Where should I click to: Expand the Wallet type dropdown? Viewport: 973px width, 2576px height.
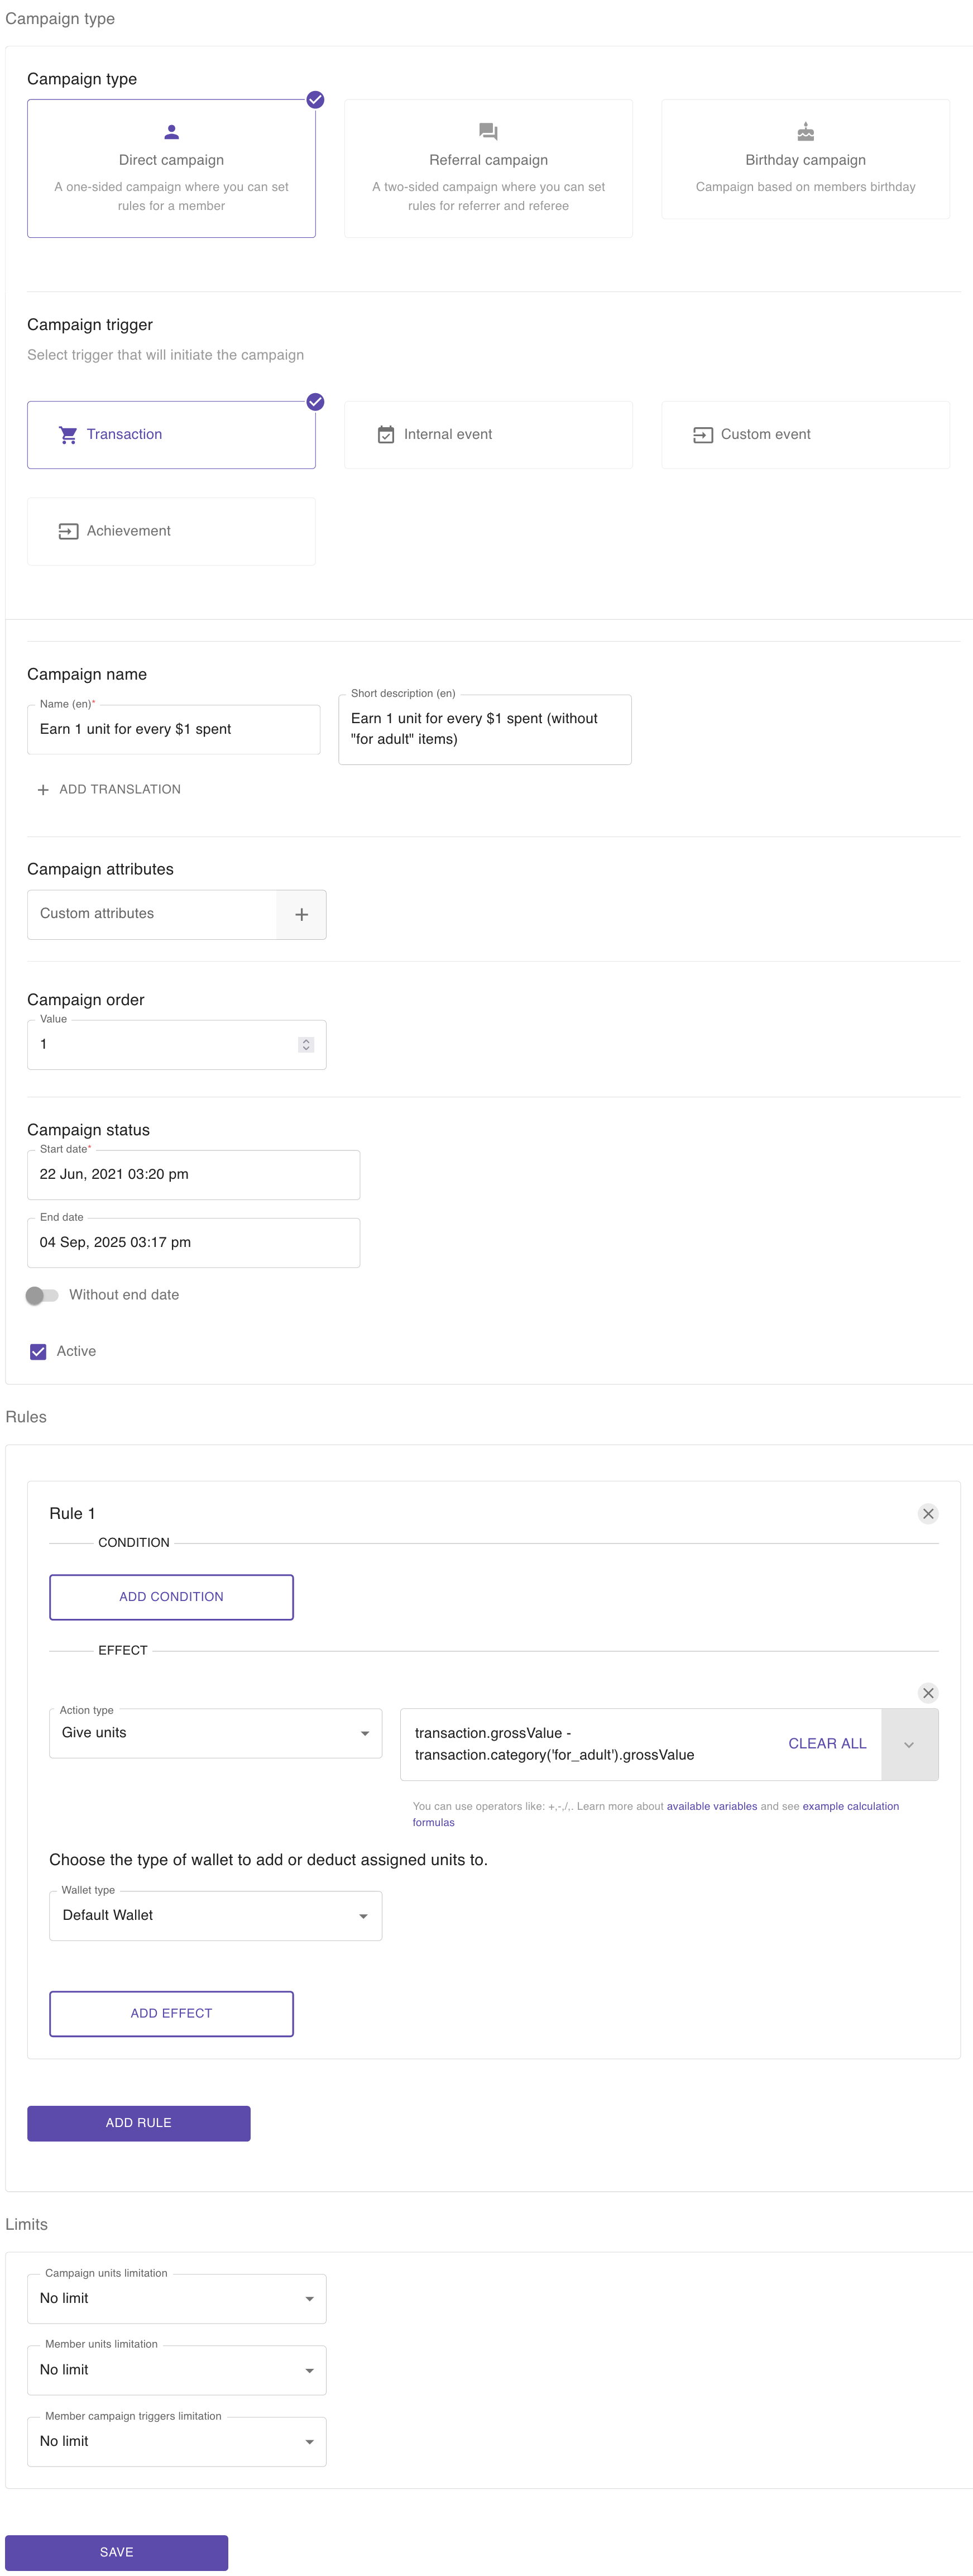[x=215, y=1916]
